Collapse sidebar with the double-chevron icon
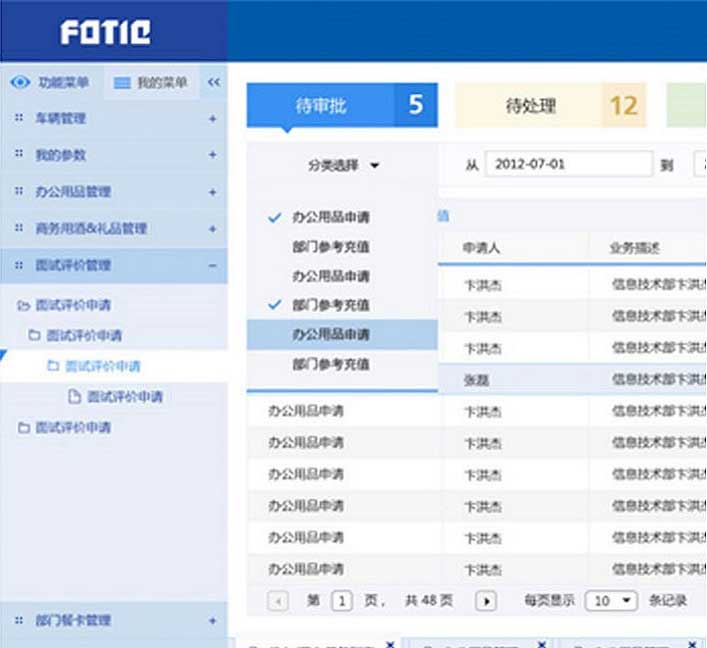The width and height of the screenshot is (707, 648). pyautogui.click(x=213, y=83)
